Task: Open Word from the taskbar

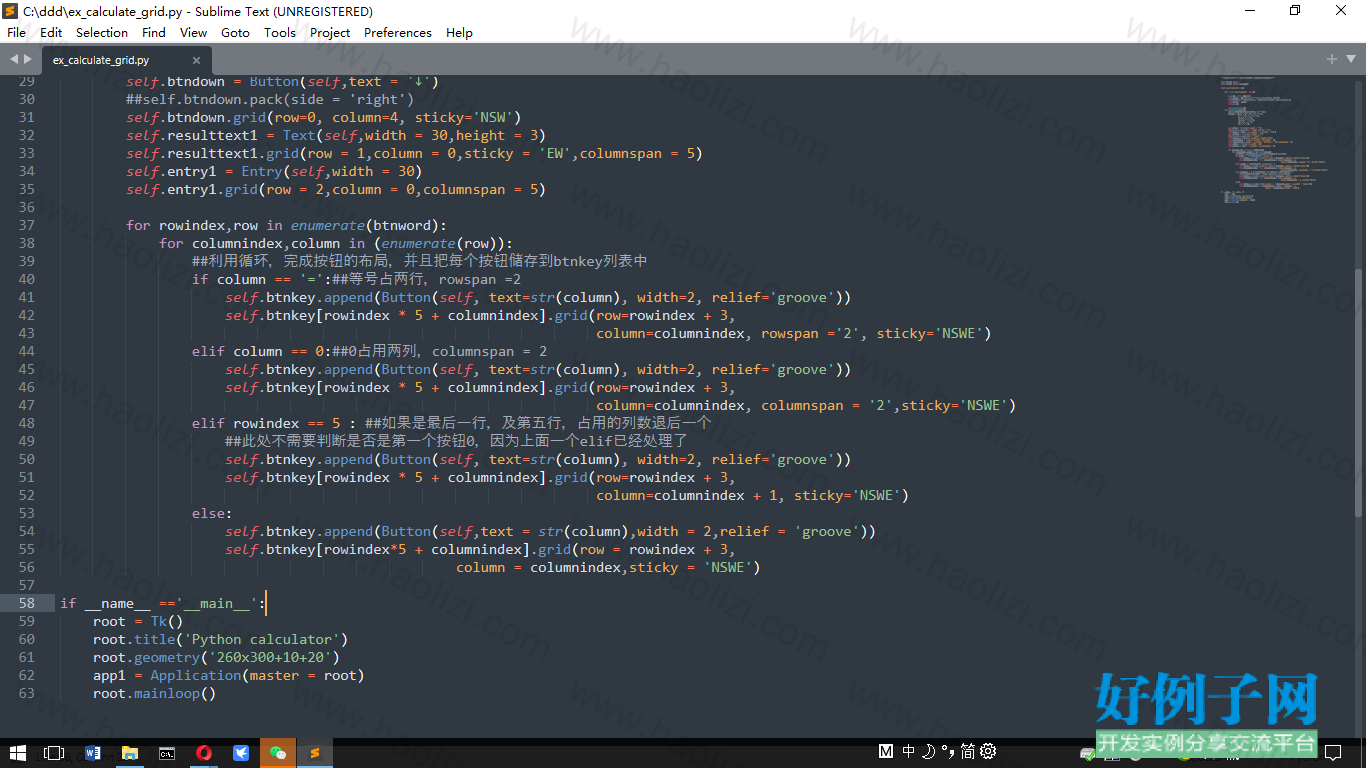Action: point(93,752)
